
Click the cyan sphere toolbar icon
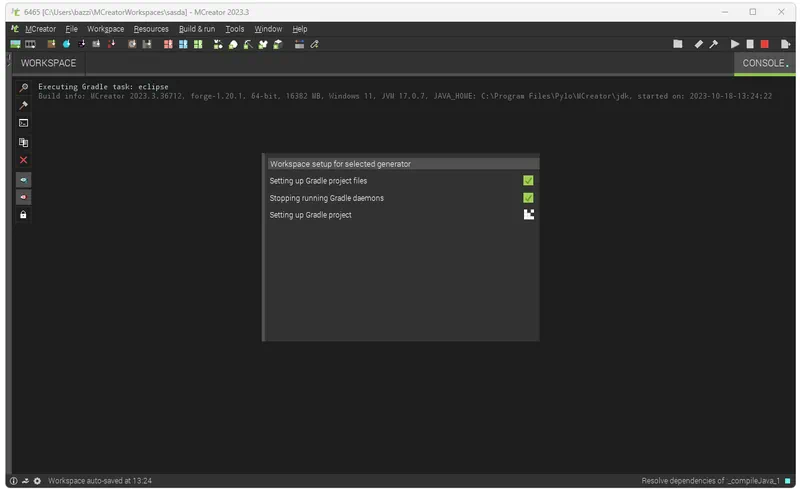pos(66,44)
